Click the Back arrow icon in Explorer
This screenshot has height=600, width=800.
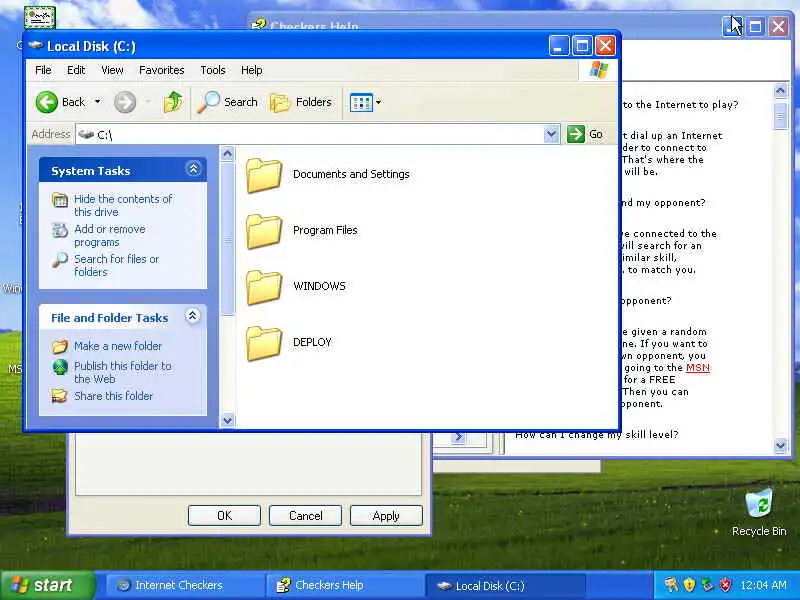coord(46,102)
